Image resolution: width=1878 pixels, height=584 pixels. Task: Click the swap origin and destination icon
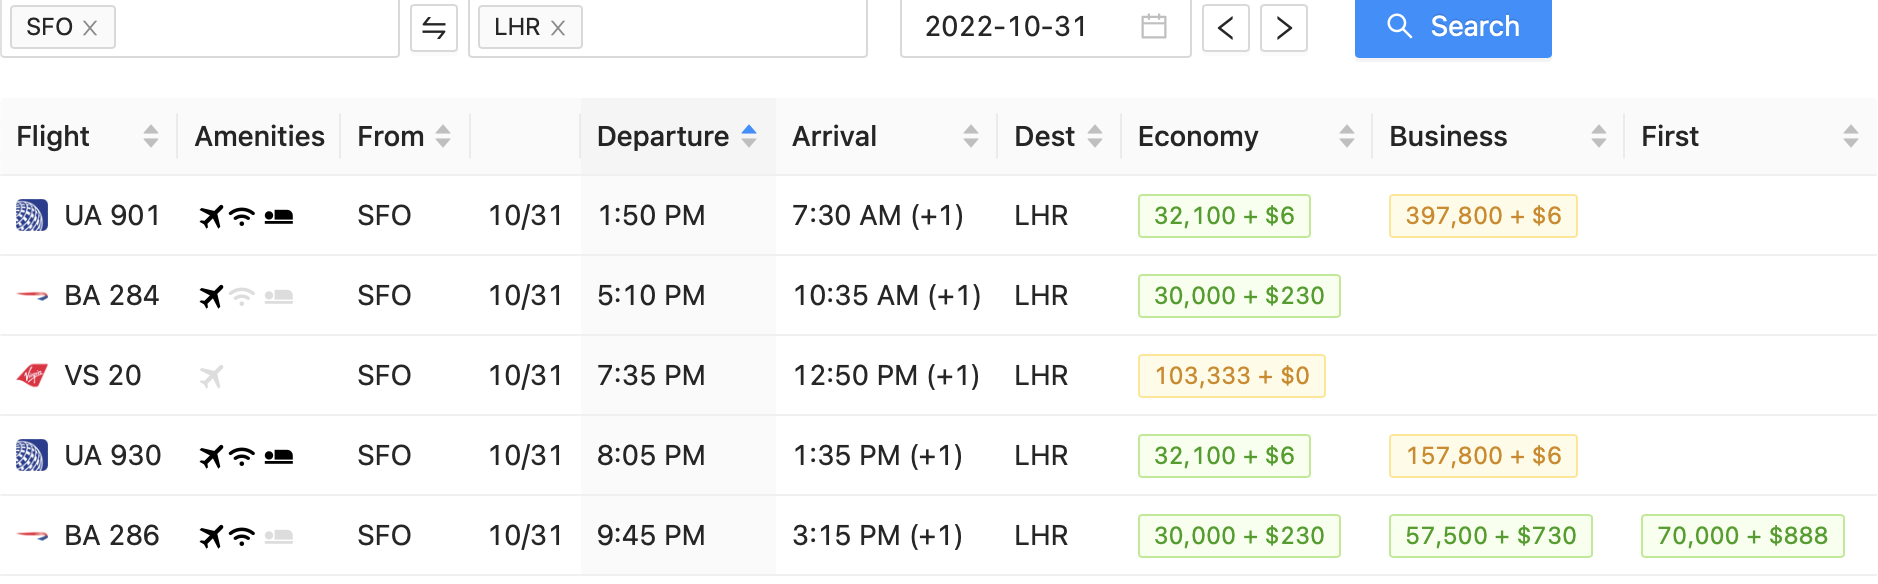(x=434, y=27)
